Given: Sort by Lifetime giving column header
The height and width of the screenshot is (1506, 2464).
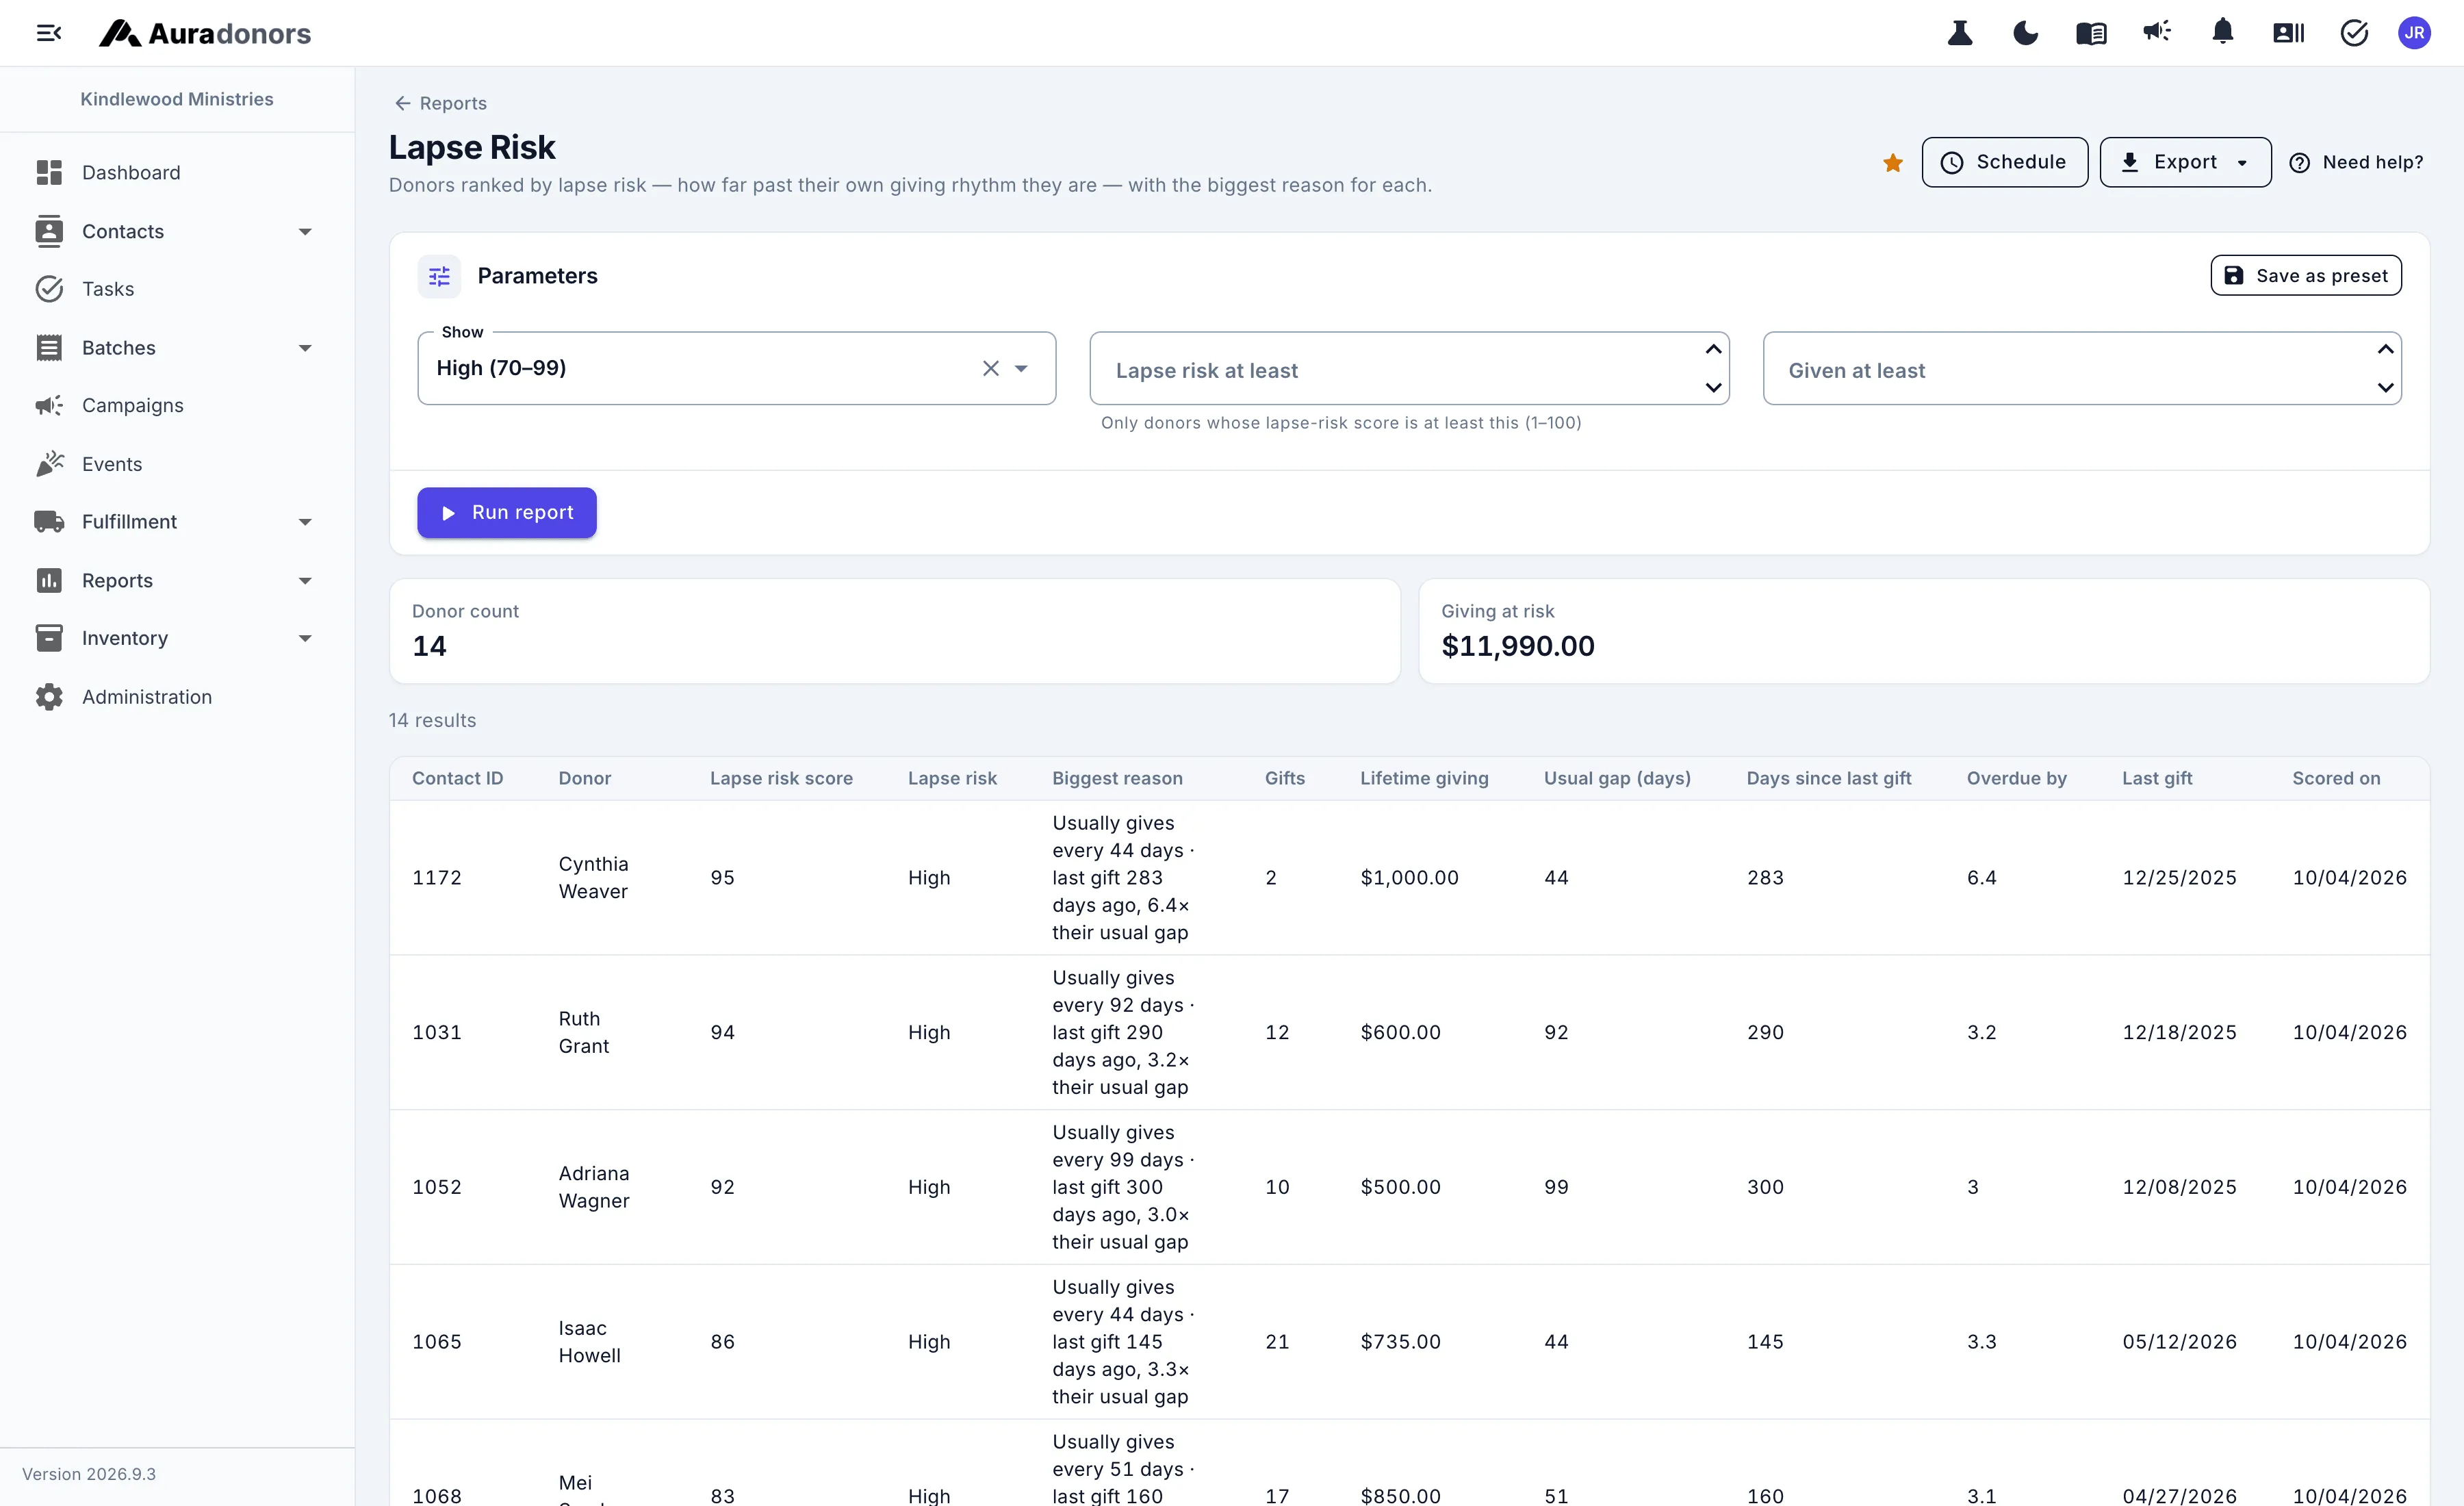Looking at the screenshot, I should click(x=1424, y=778).
